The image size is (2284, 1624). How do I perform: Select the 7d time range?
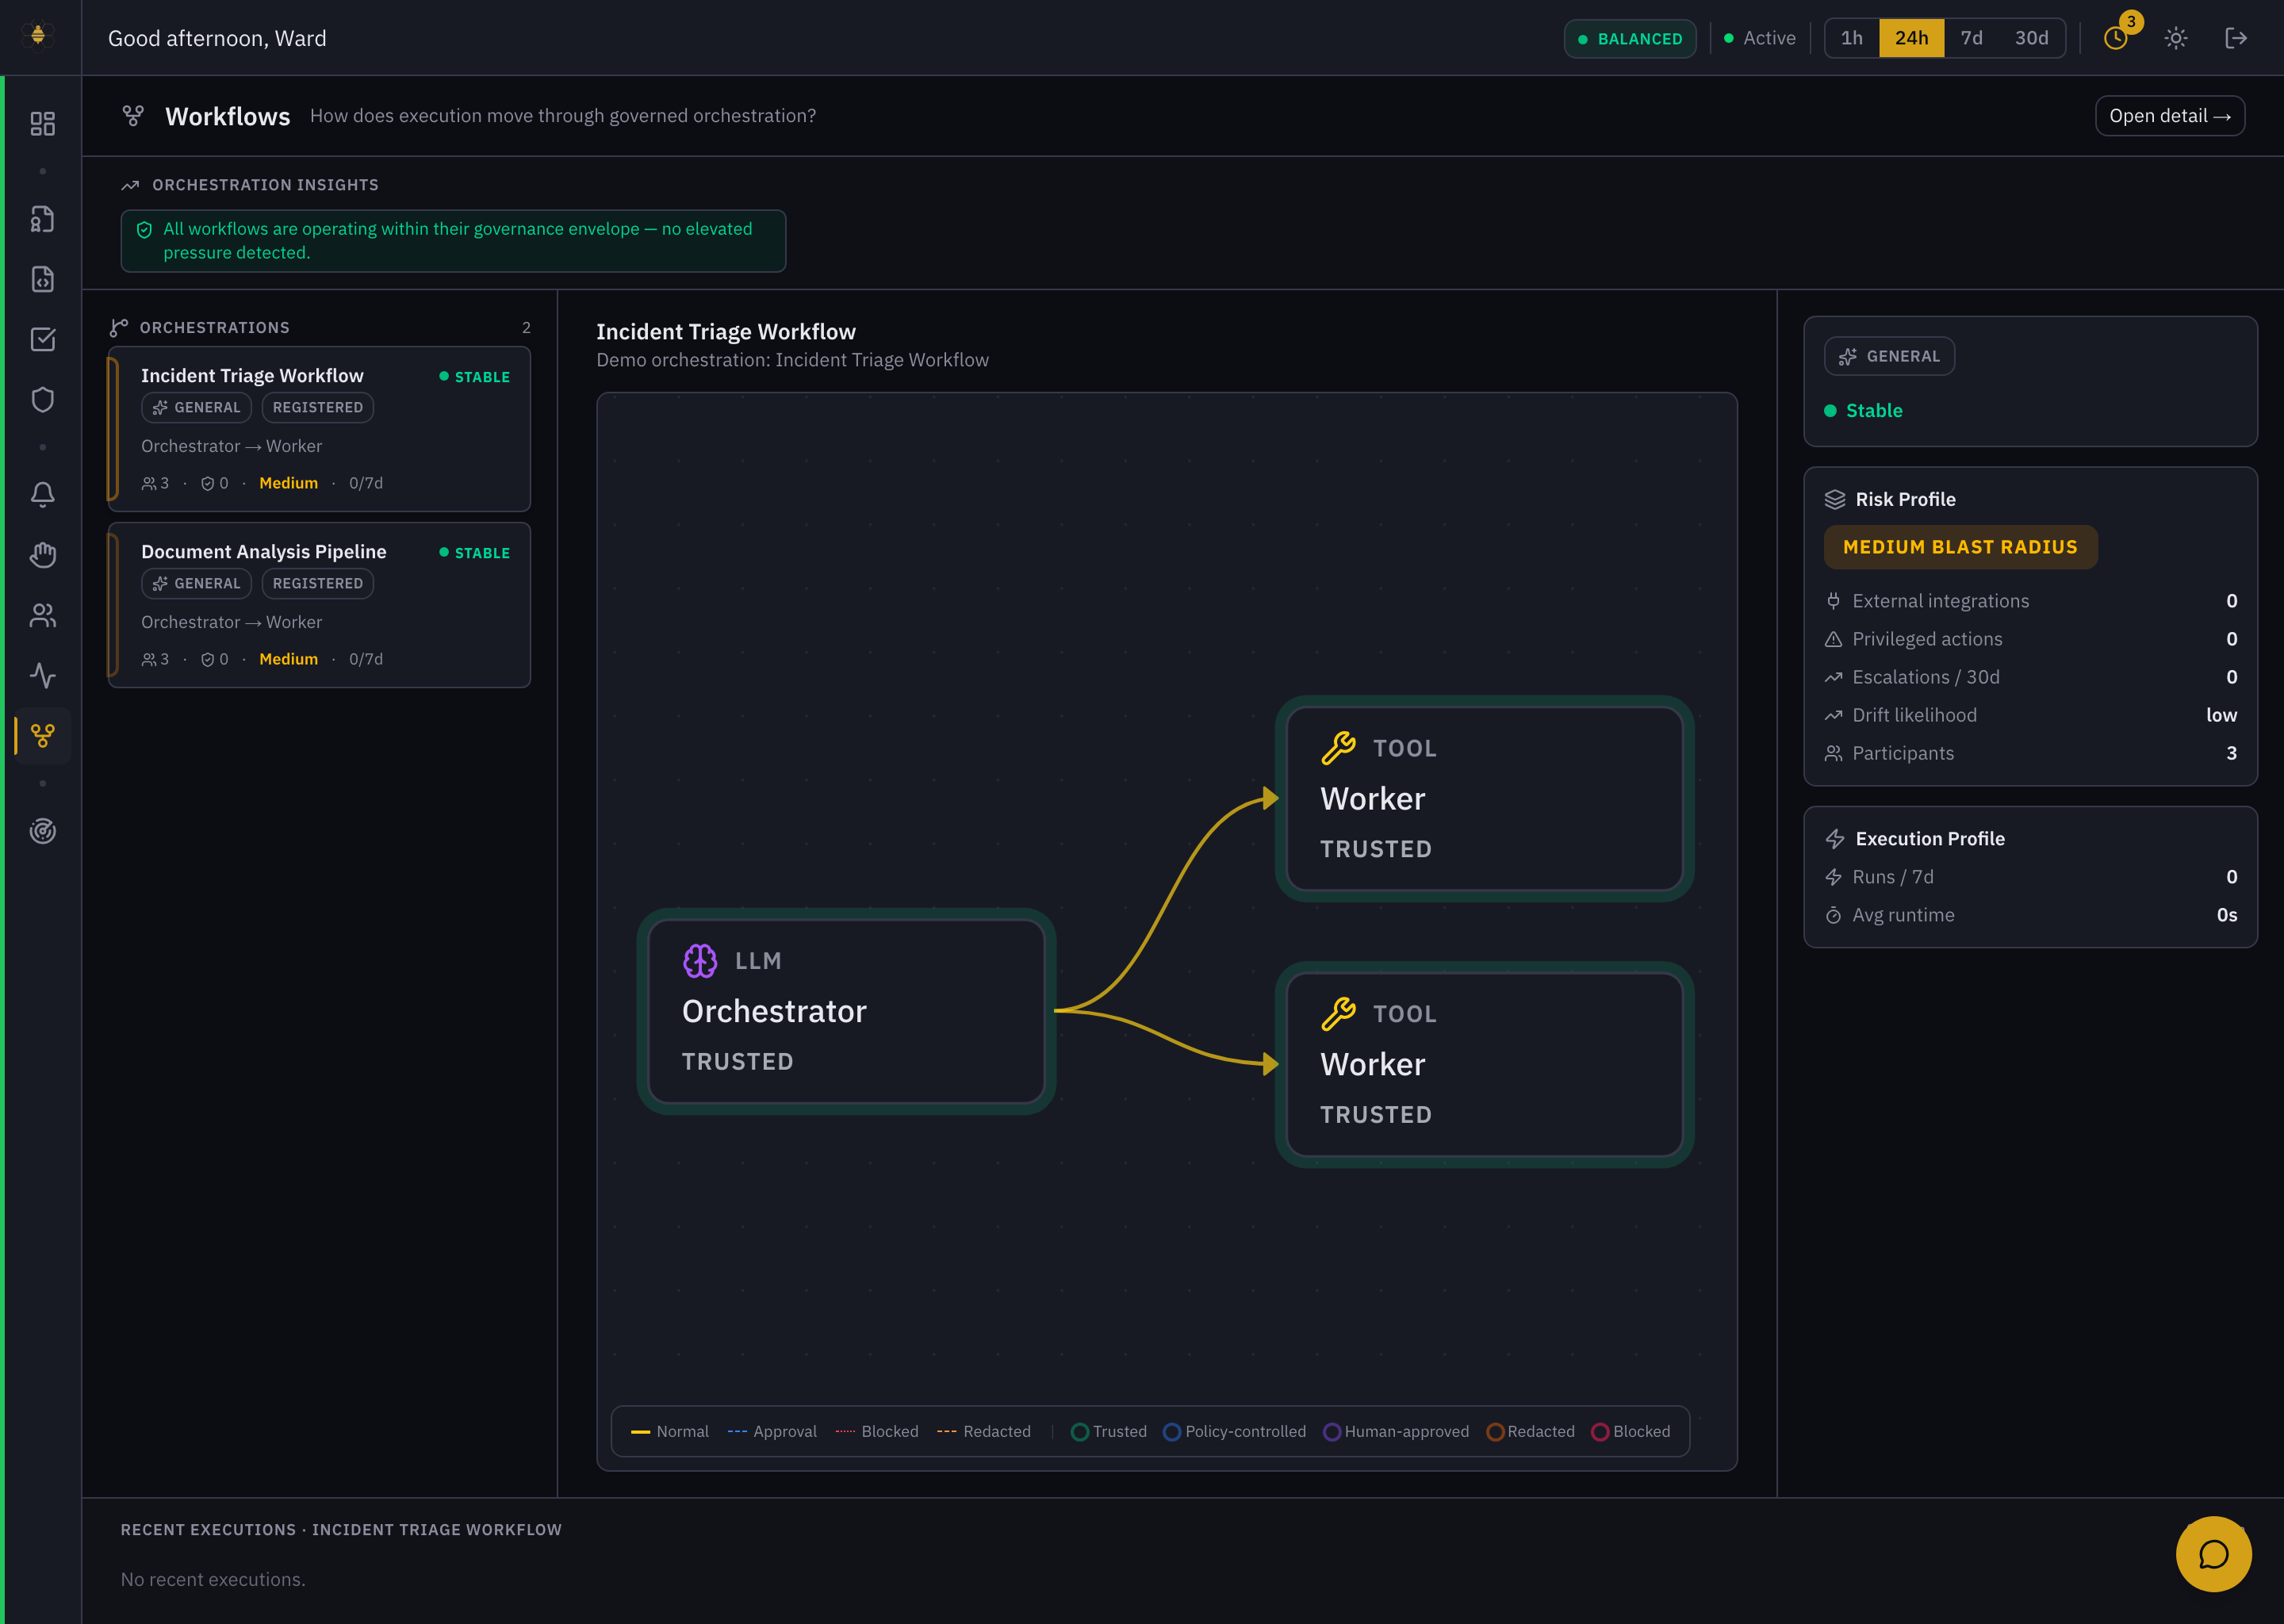pyautogui.click(x=1971, y=38)
